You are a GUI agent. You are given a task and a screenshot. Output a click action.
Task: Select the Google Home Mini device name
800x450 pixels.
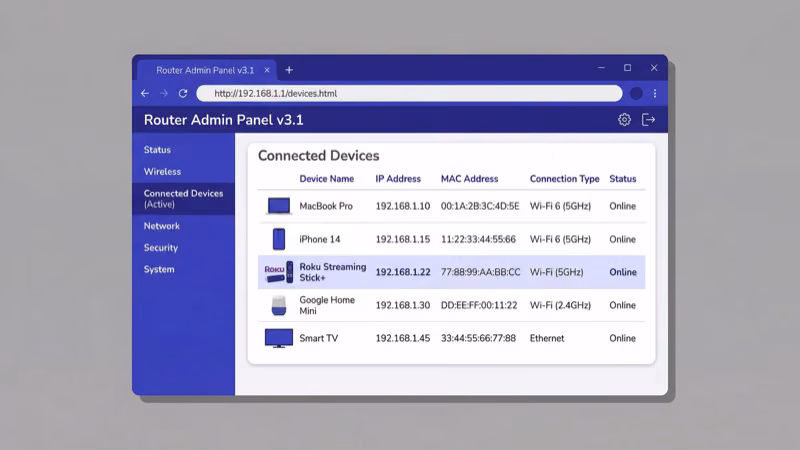327,305
